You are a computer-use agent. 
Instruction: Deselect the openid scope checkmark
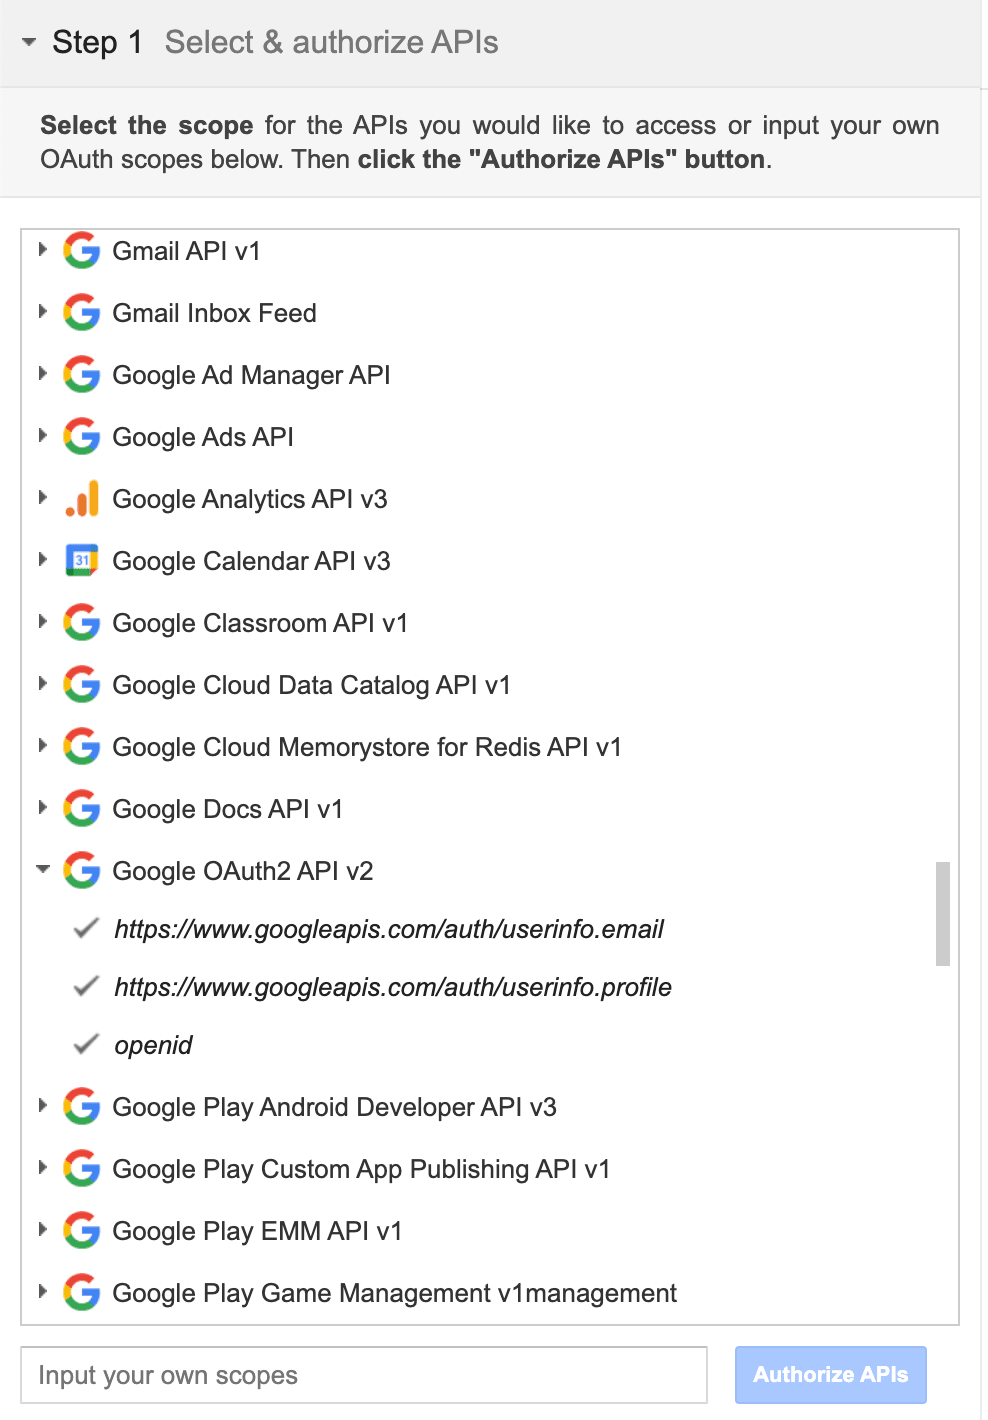tap(84, 1044)
